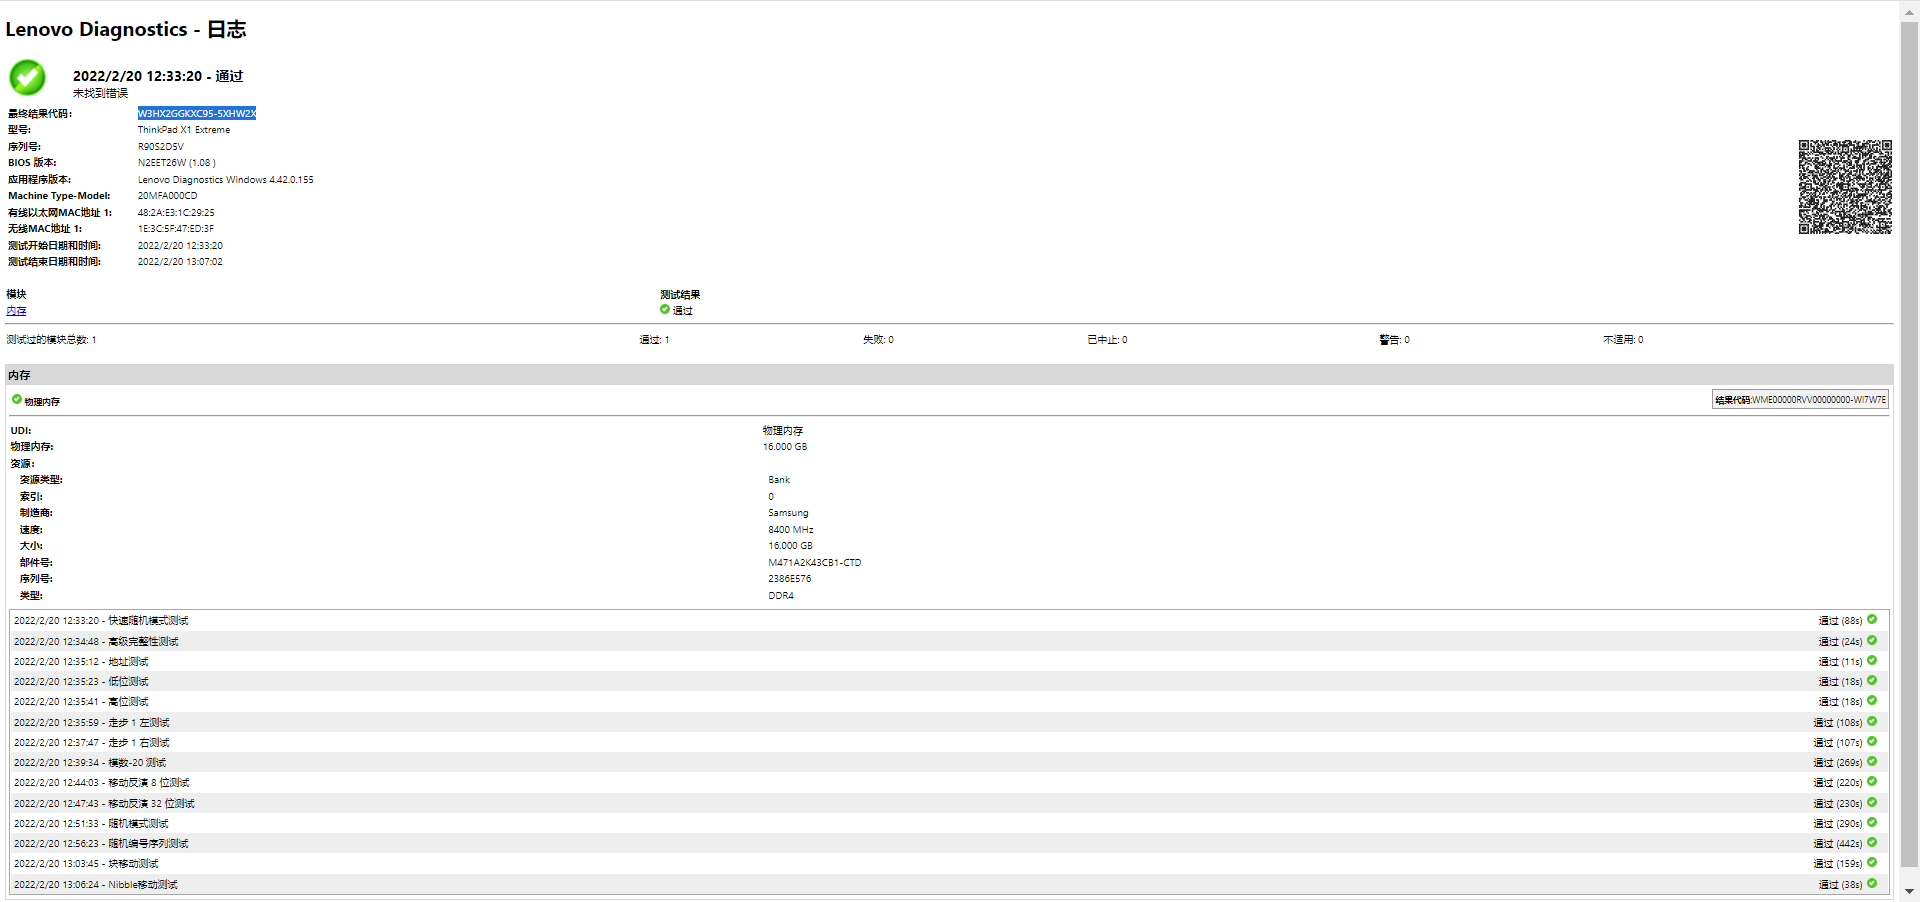Click the pass icon for 移动反演 32 位测试 row
1920x902 pixels.
click(1872, 802)
